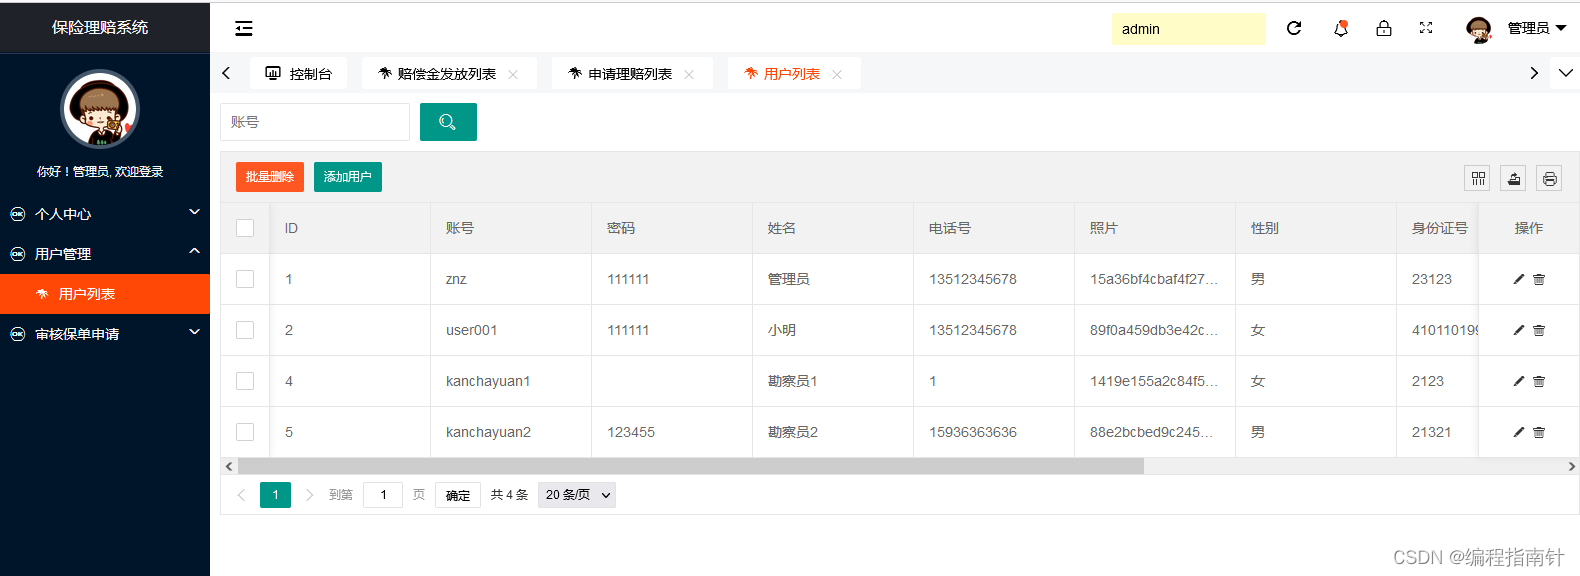The width and height of the screenshot is (1580, 576).
Task: Click the search magnifier button
Action: coord(448,122)
